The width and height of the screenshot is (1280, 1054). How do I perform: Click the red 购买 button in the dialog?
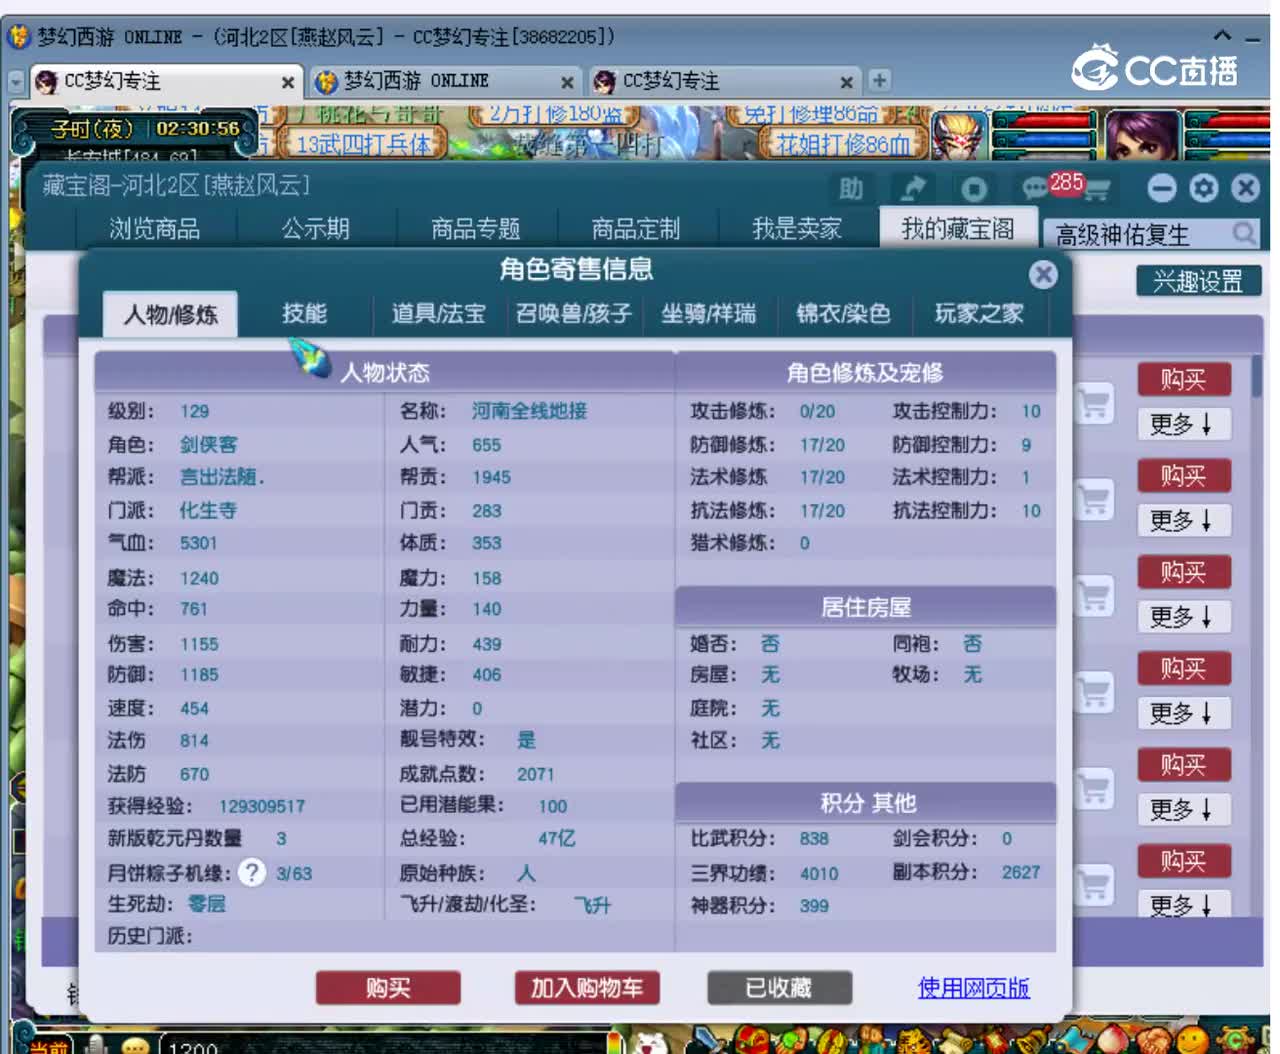388,988
